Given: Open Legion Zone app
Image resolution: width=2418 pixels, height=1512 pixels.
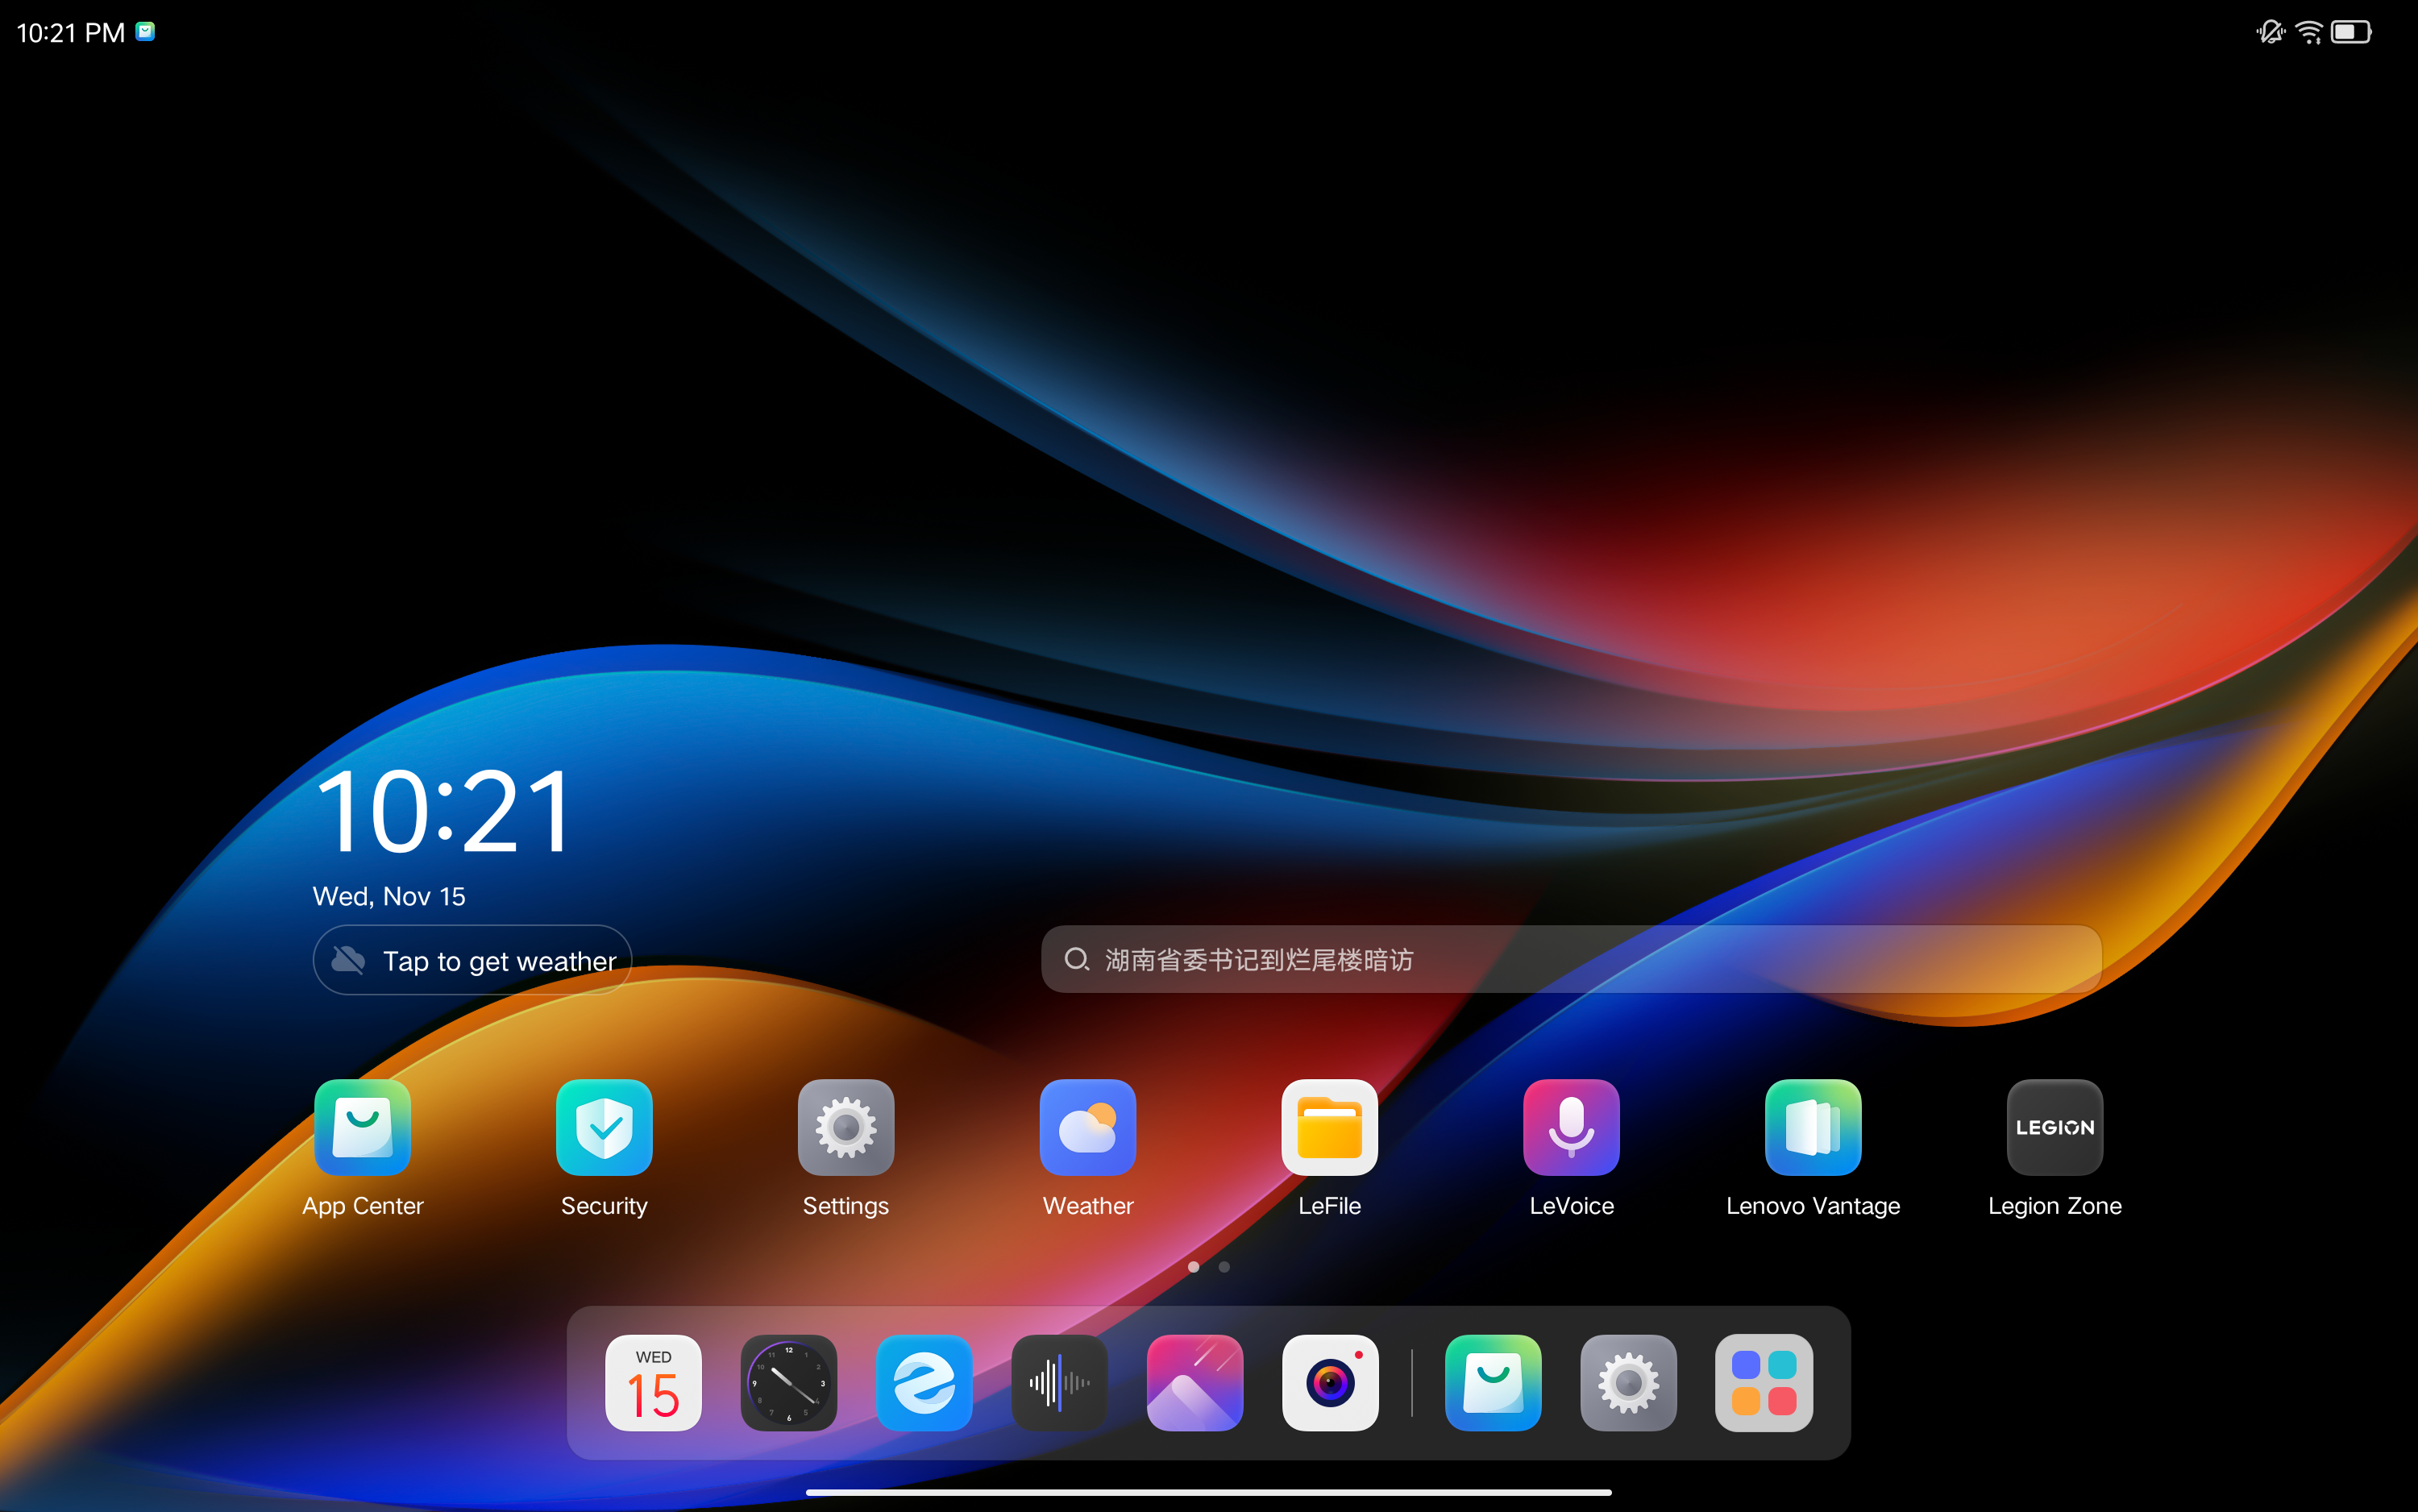Looking at the screenshot, I should pos(2054,1127).
